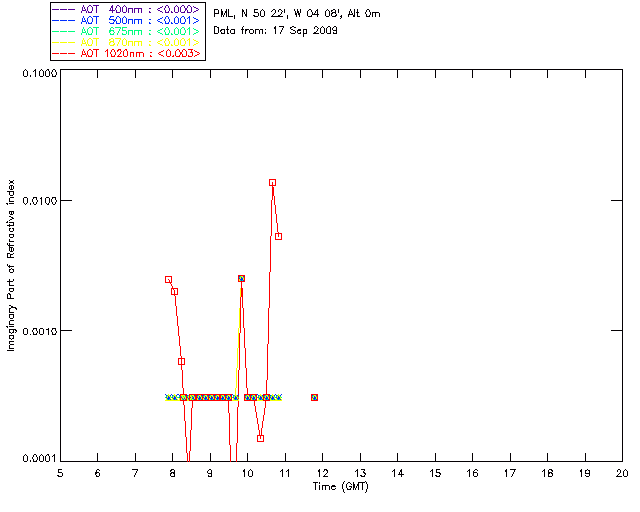Click the x-axis tick label 6
This screenshot has height=512, width=640.
click(x=98, y=473)
